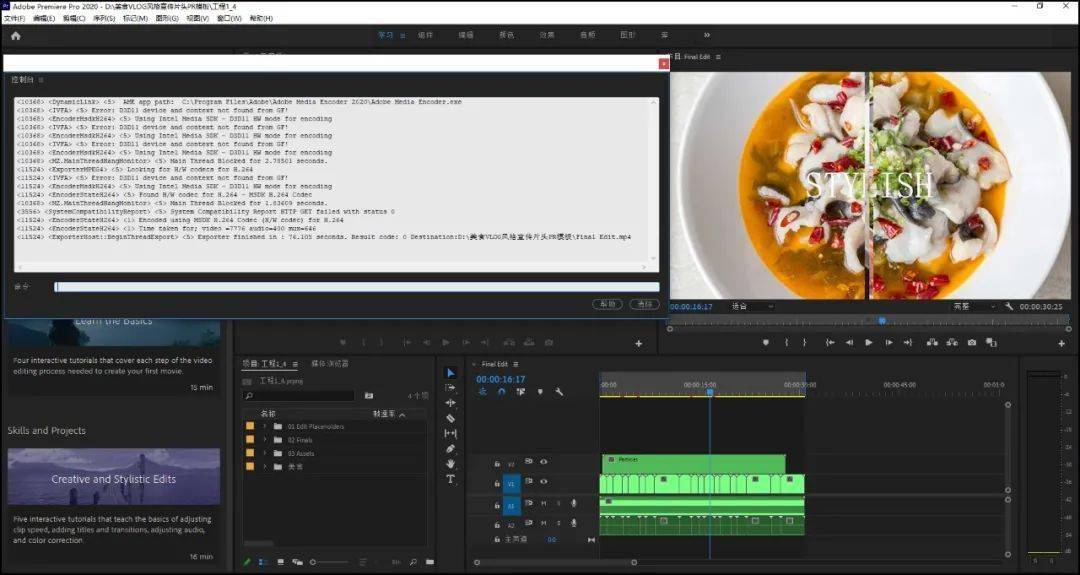The height and width of the screenshot is (575, 1080).
Task: Click the 清除 button in console
Action: click(644, 304)
